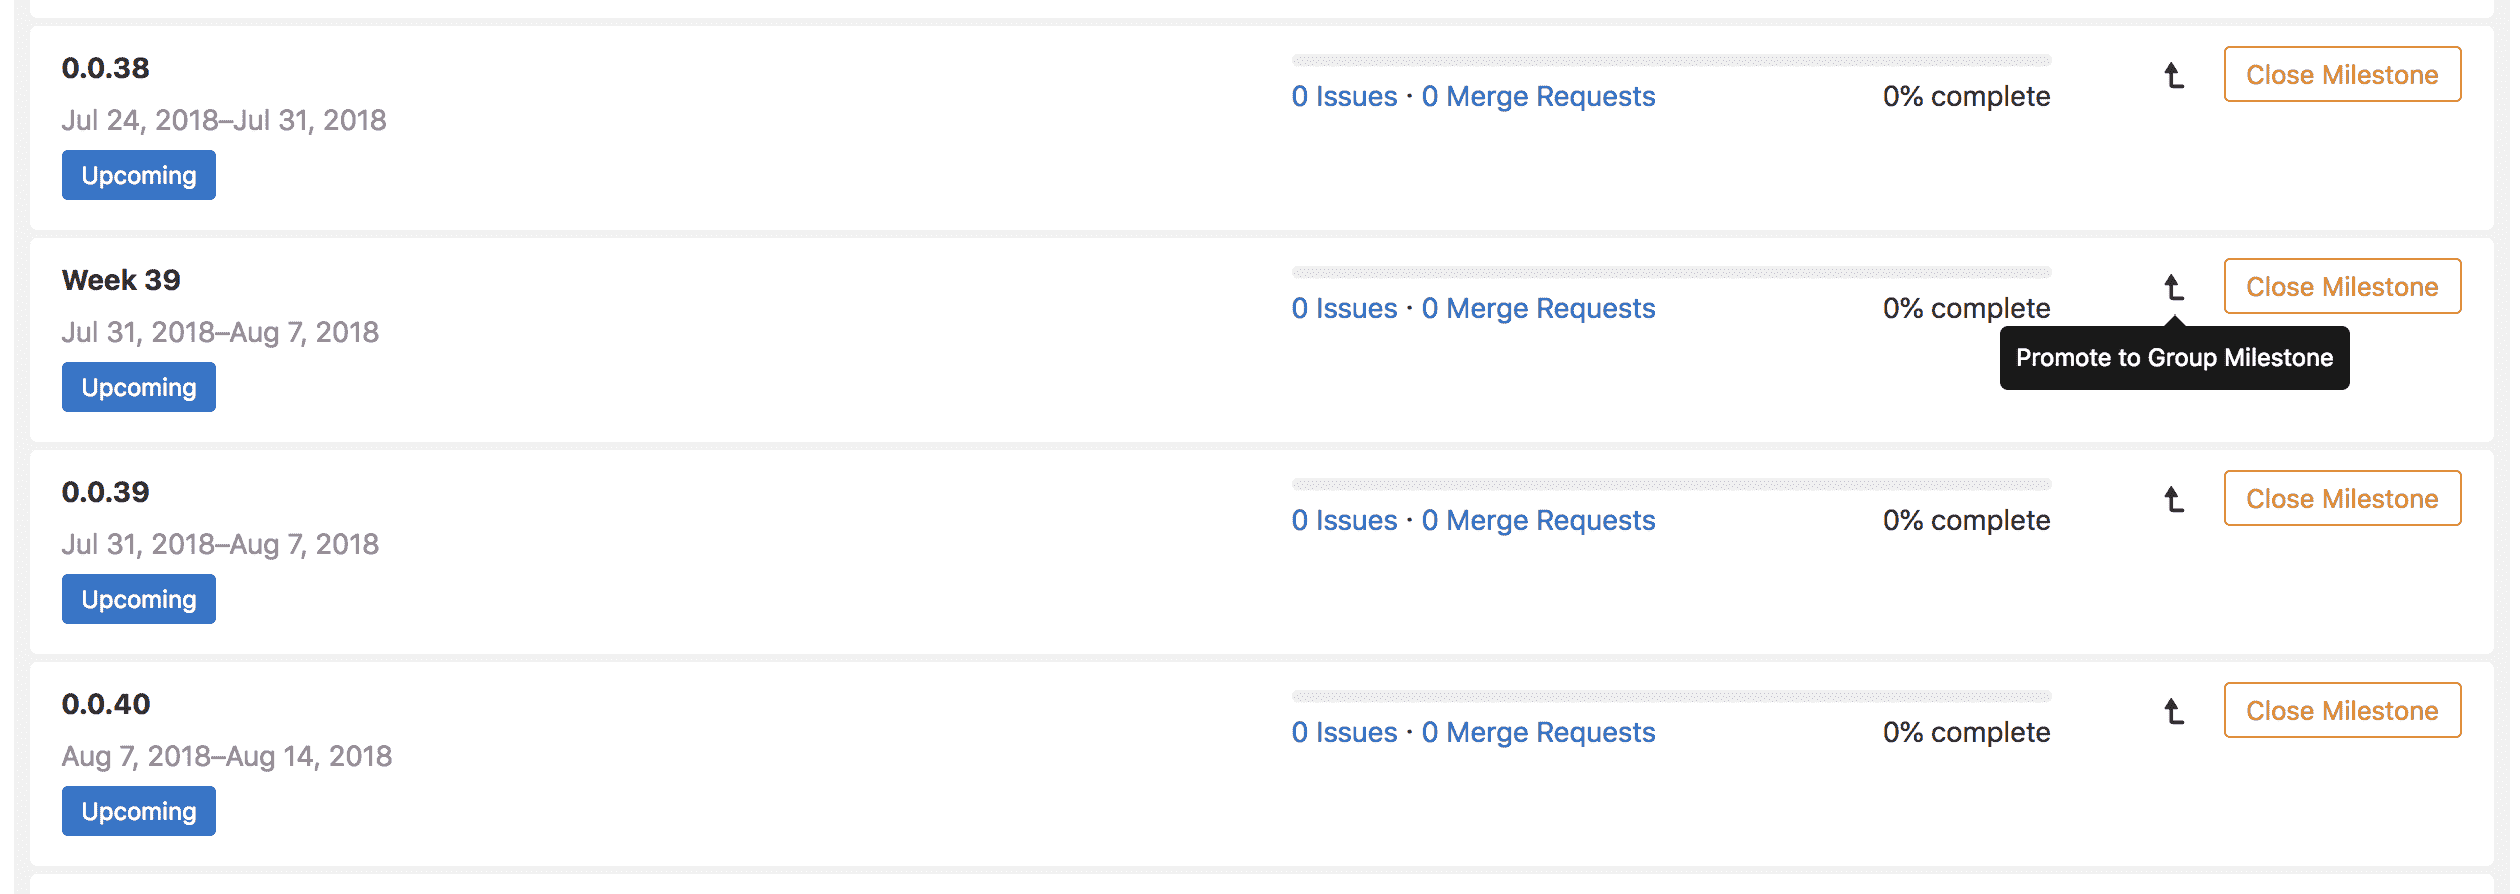Open the Week 39 milestone
This screenshot has height=894, width=2520.
121,281
